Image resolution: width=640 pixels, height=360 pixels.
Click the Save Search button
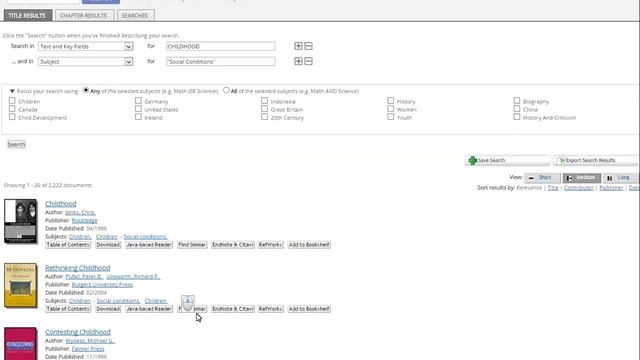(x=507, y=160)
